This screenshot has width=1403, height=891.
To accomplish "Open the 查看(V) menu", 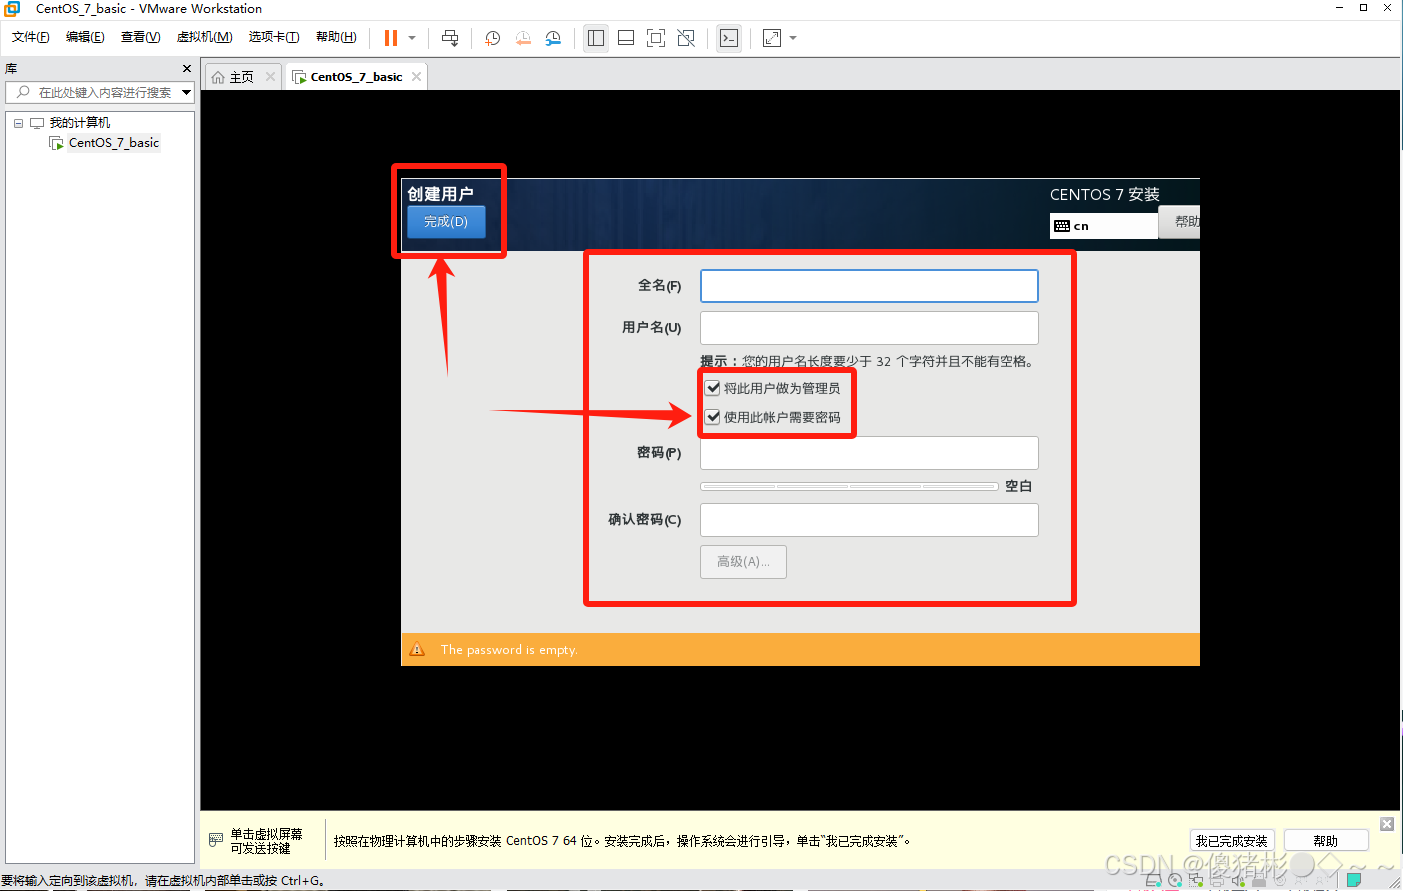I will 140,37.
